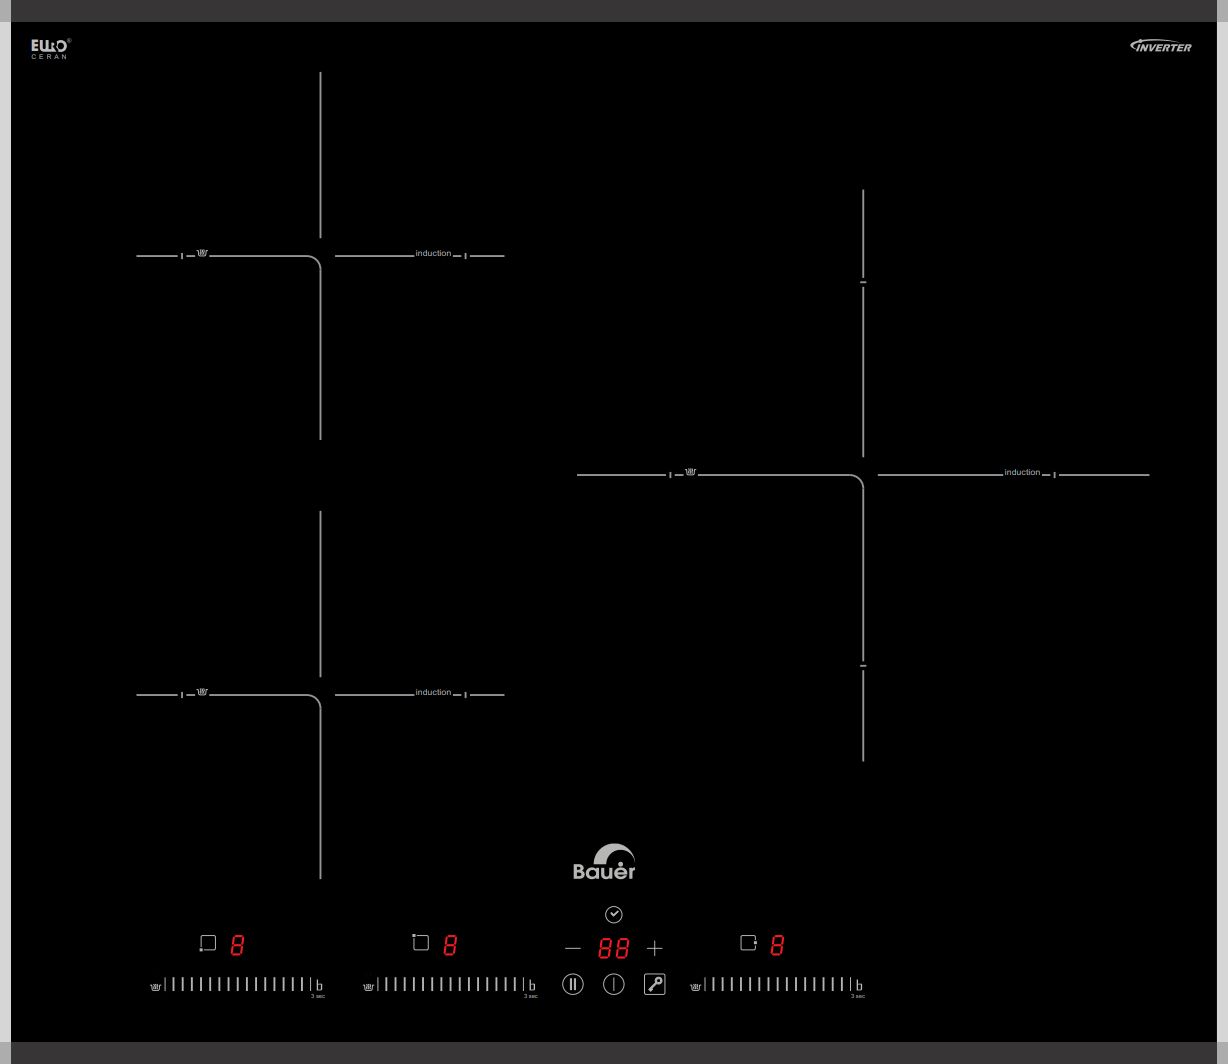Activate boost 'b' on middle slider
1228x1064 pixels.
pos(532,986)
